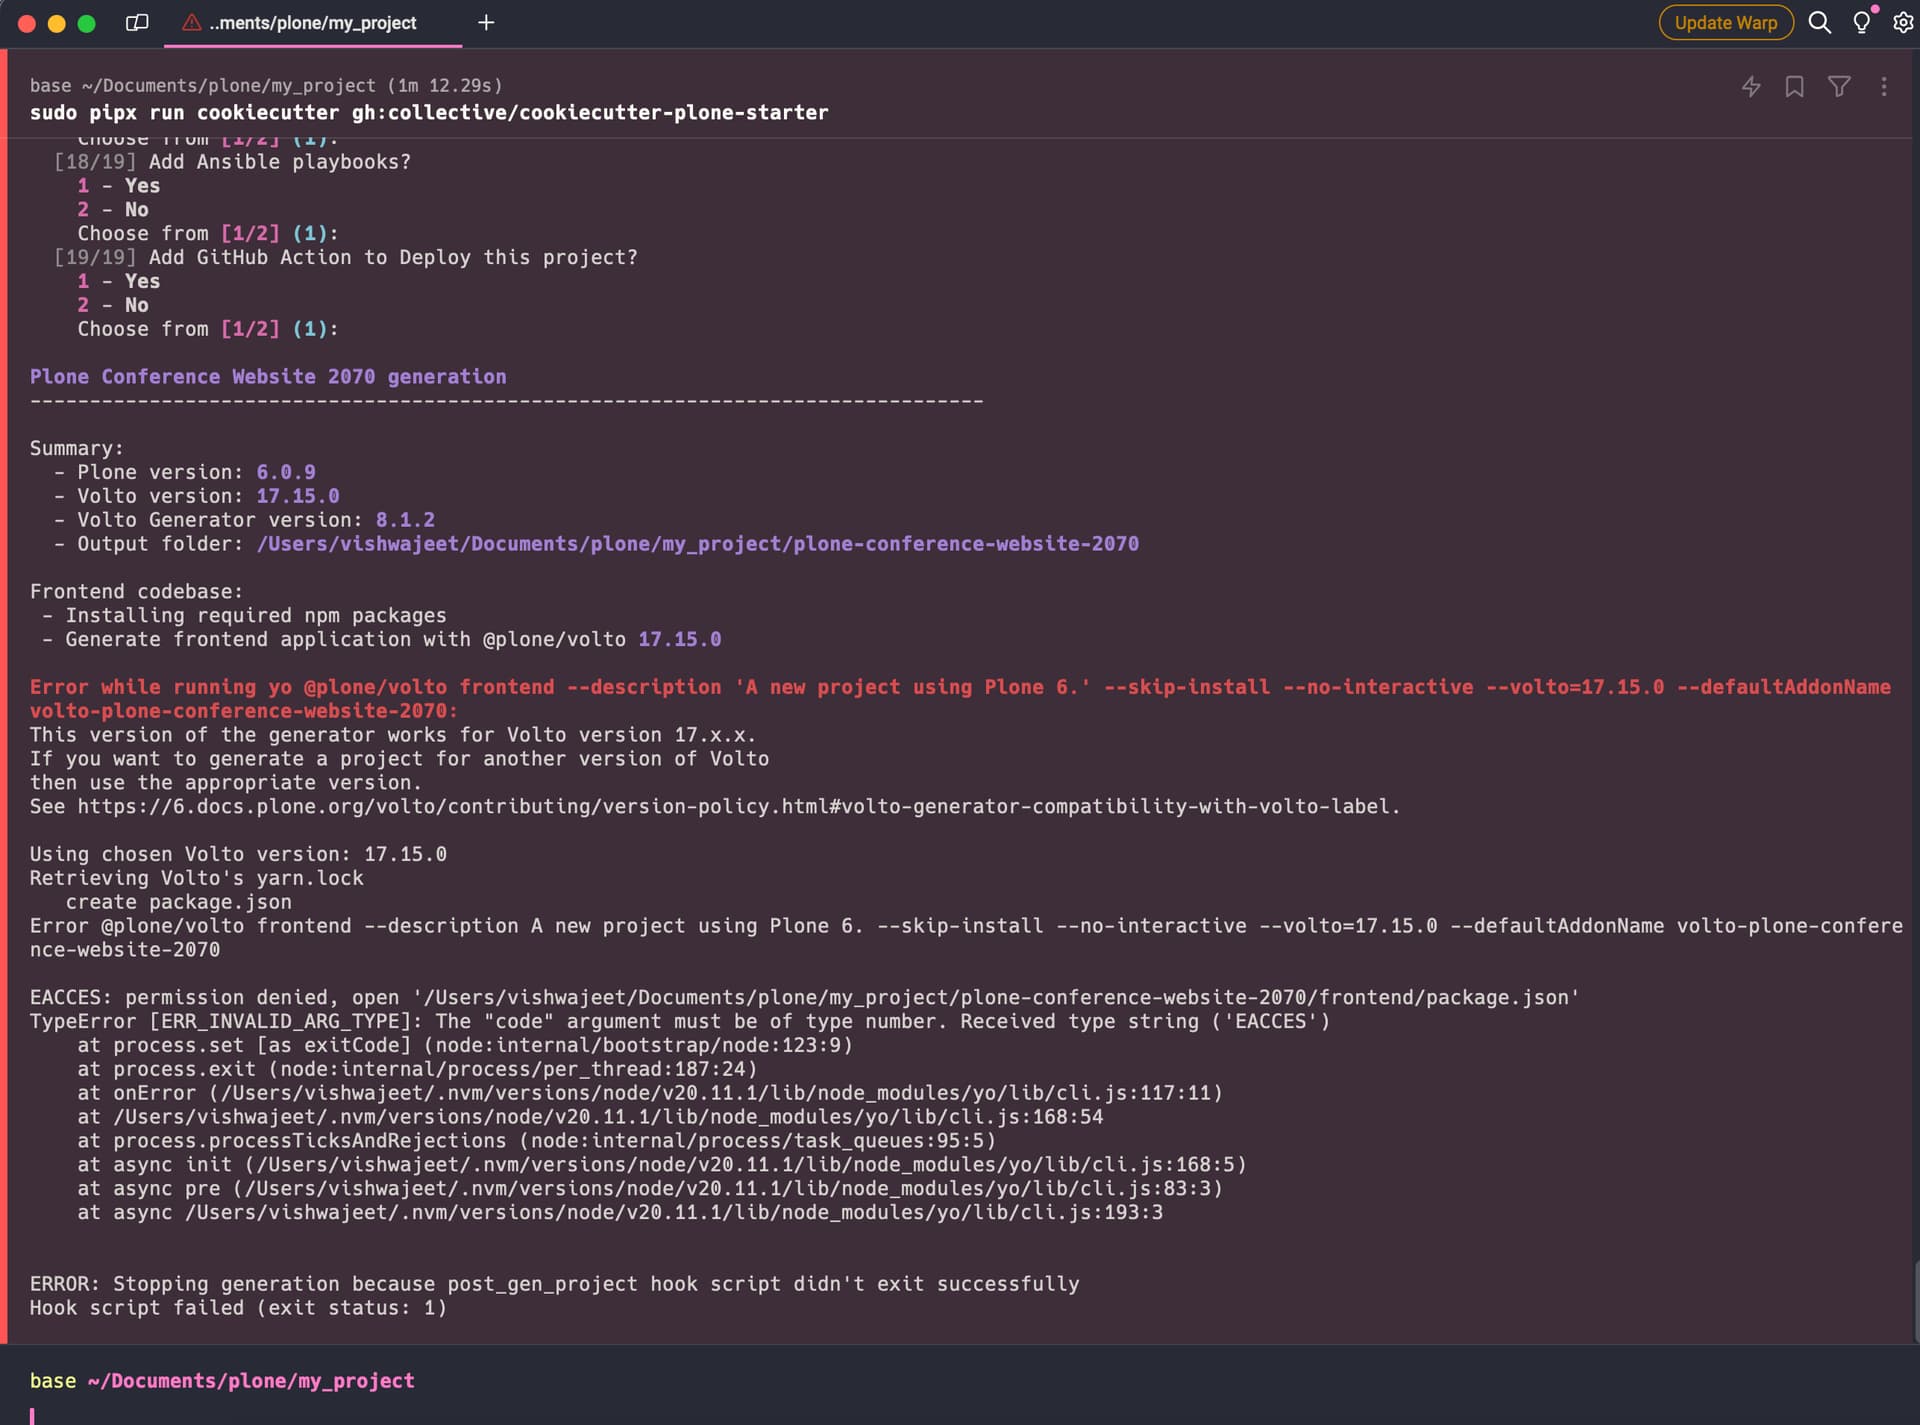Image resolution: width=1920 pixels, height=1425 pixels.
Task: Click 'ERROR: Stopping generation because post_gen_project' line
Action: tap(555, 1284)
